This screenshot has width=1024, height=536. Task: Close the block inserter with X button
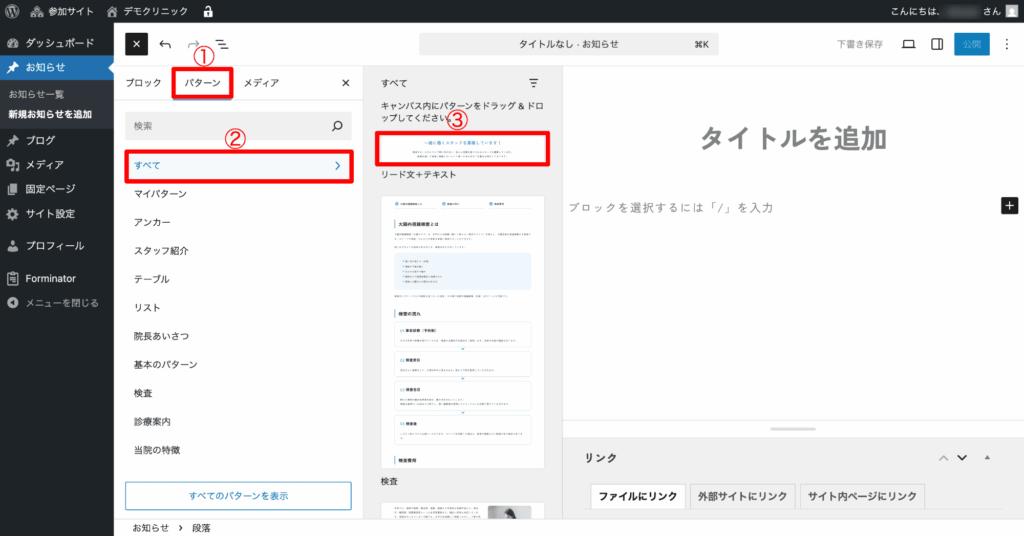tap(137, 45)
